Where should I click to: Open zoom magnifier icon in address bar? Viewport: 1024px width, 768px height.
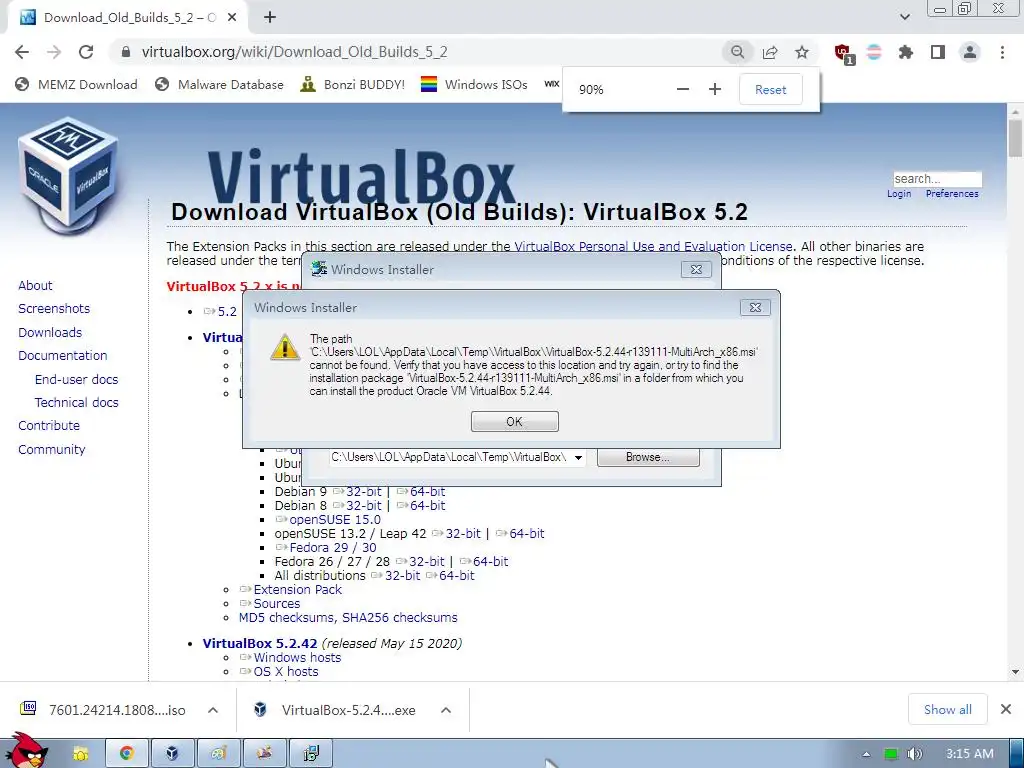737,52
